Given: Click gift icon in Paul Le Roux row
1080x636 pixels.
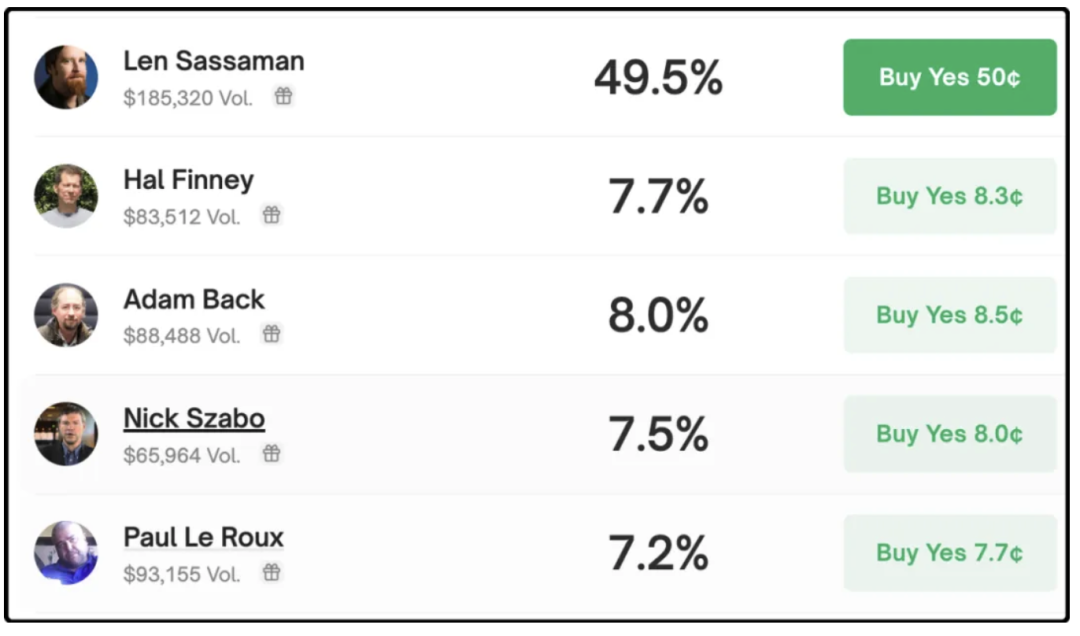Looking at the screenshot, I should pyautogui.click(x=271, y=572).
